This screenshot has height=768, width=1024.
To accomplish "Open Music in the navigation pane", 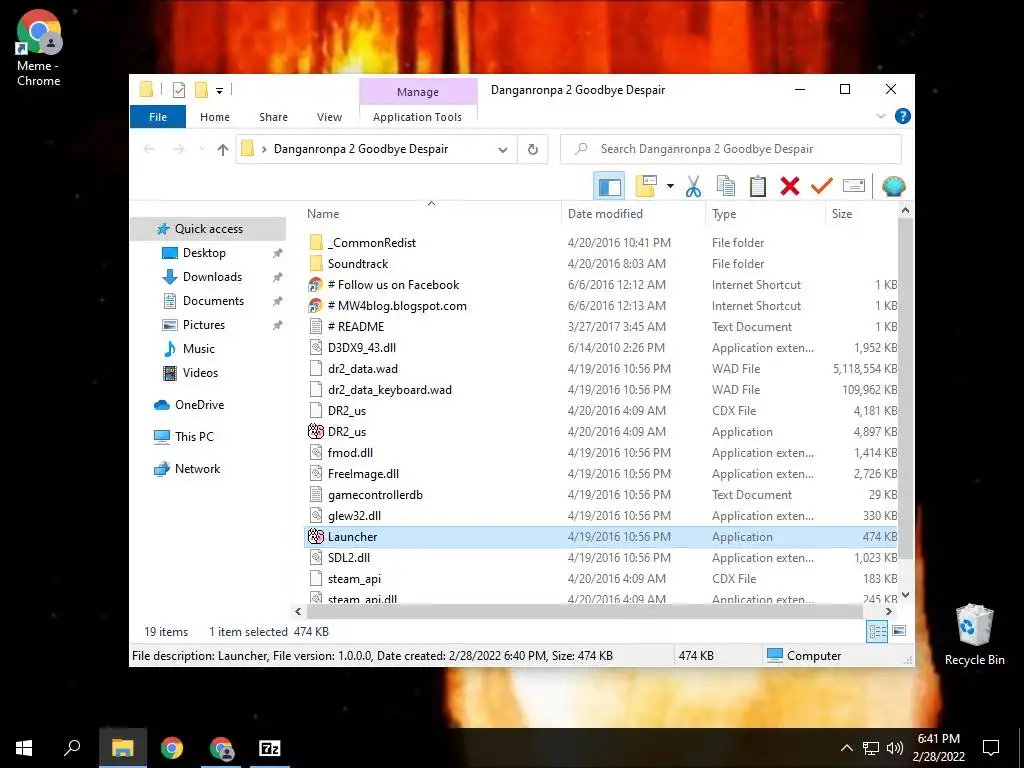I will coord(199,349).
